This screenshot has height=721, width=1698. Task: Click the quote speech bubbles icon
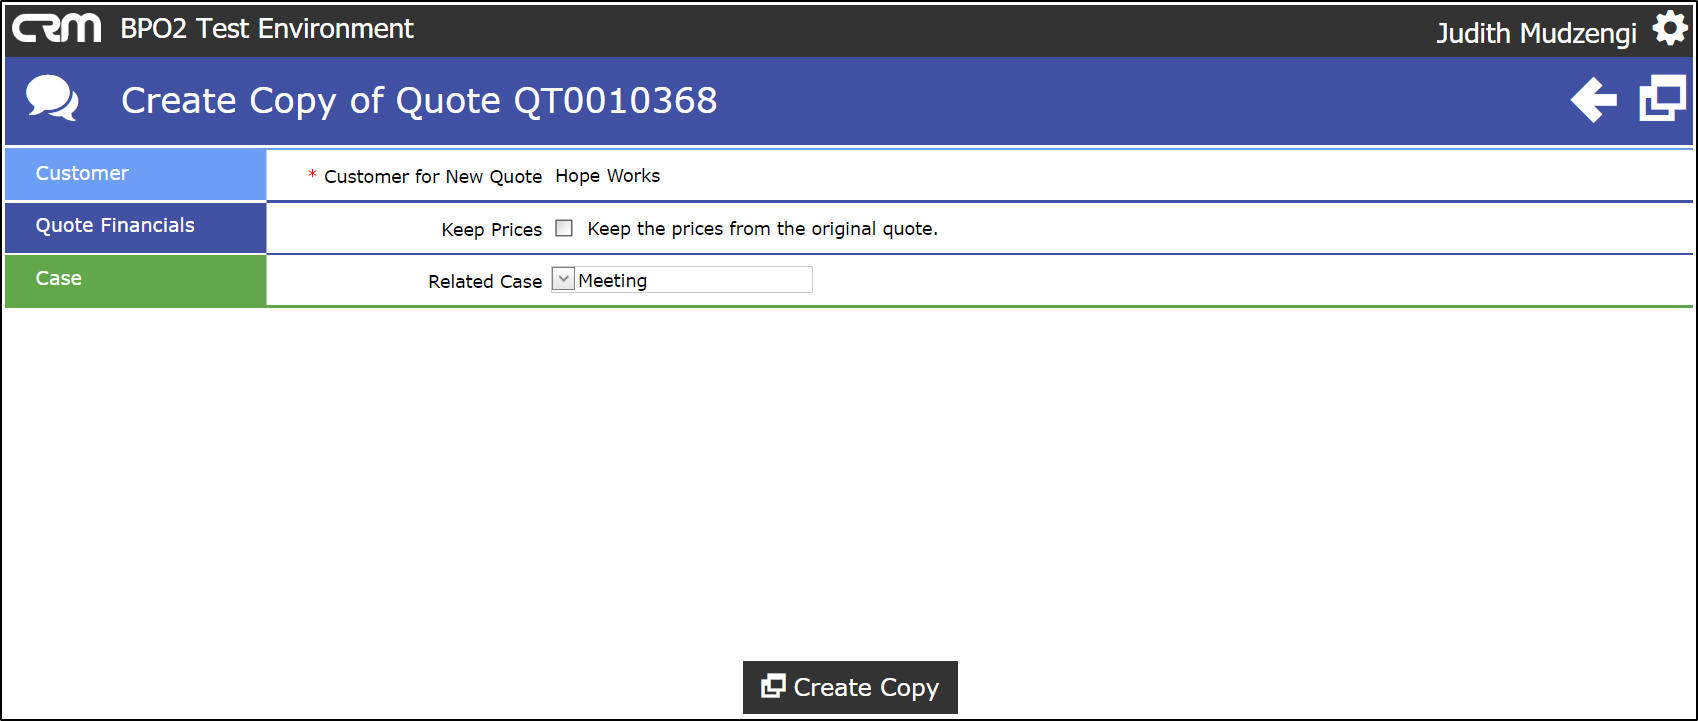(x=52, y=99)
